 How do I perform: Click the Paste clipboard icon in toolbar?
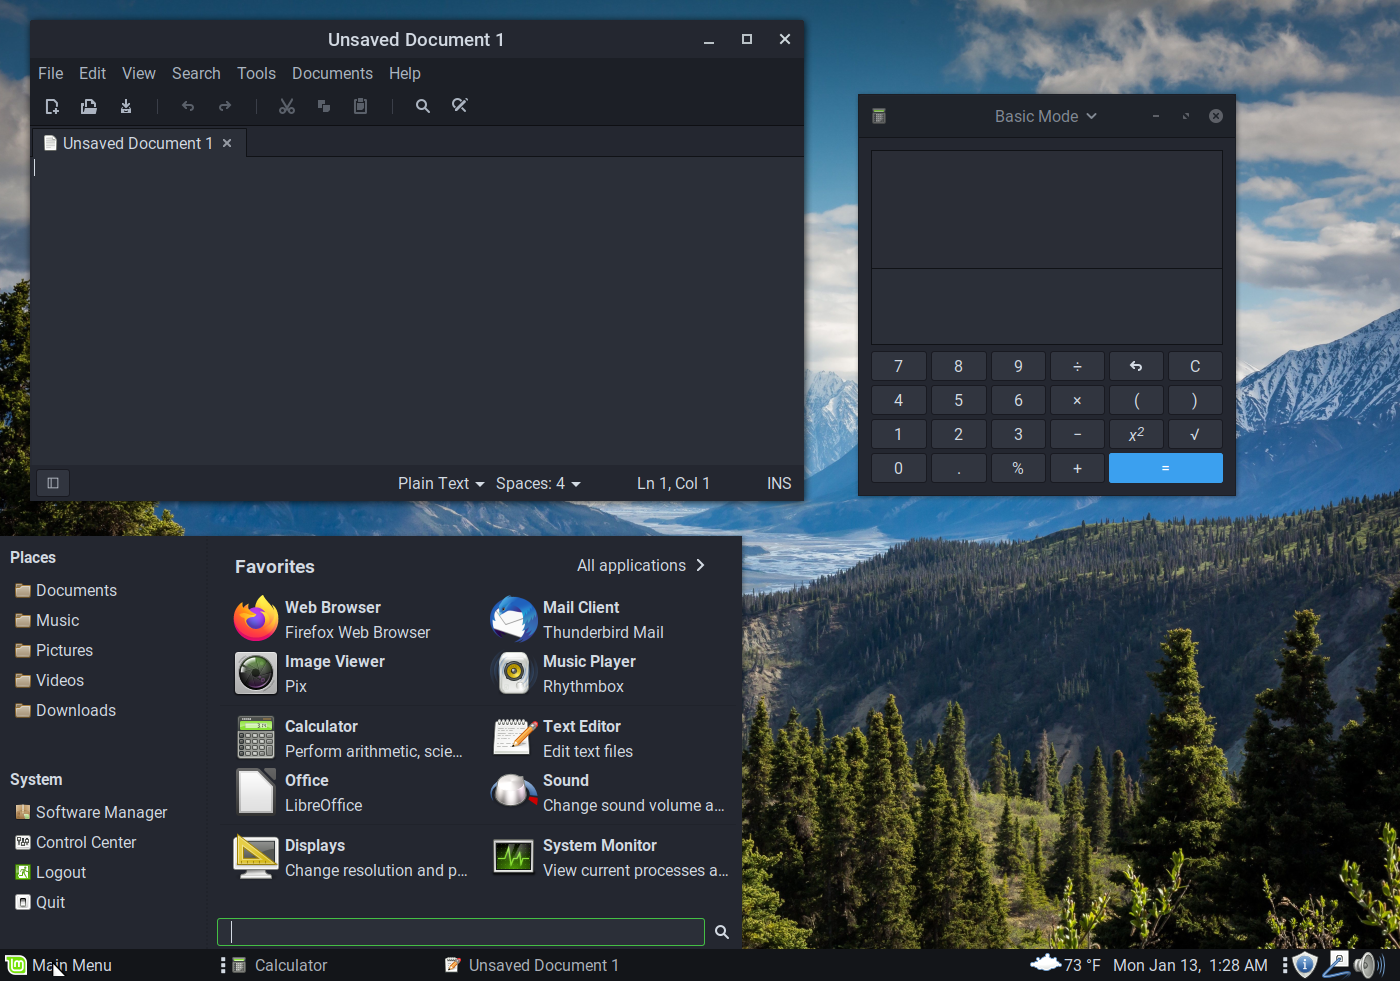coord(361,106)
